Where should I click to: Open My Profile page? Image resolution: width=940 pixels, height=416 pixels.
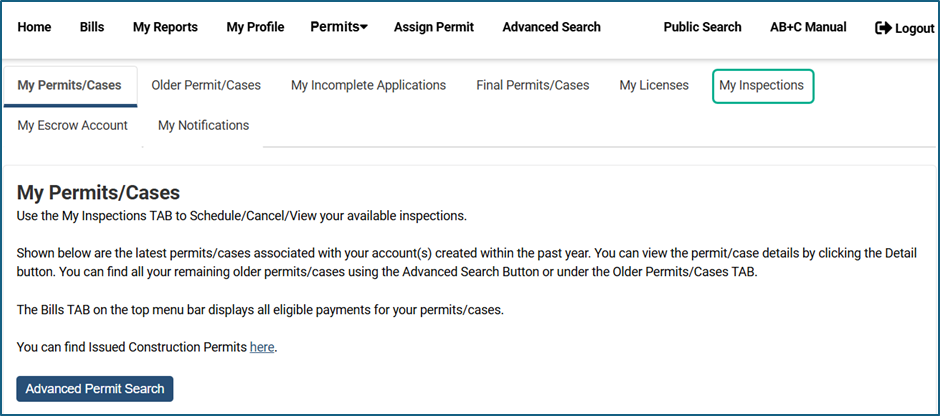coord(255,27)
